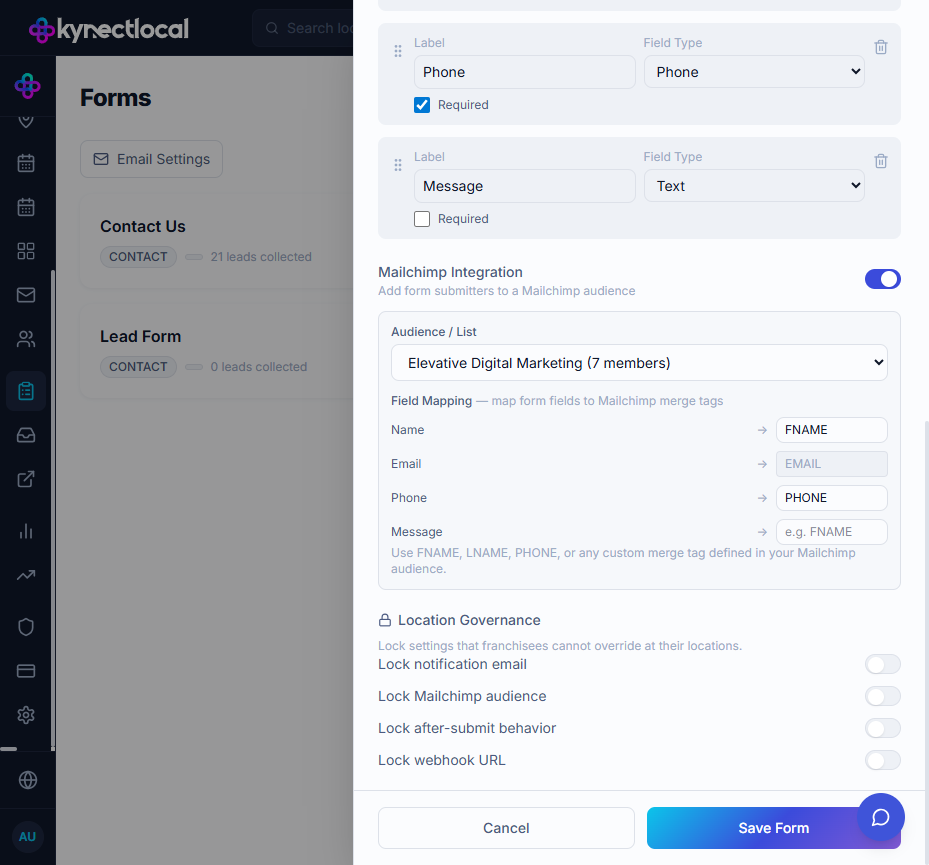This screenshot has width=929, height=865.
Task: Click the Phone label input field
Action: (524, 72)
